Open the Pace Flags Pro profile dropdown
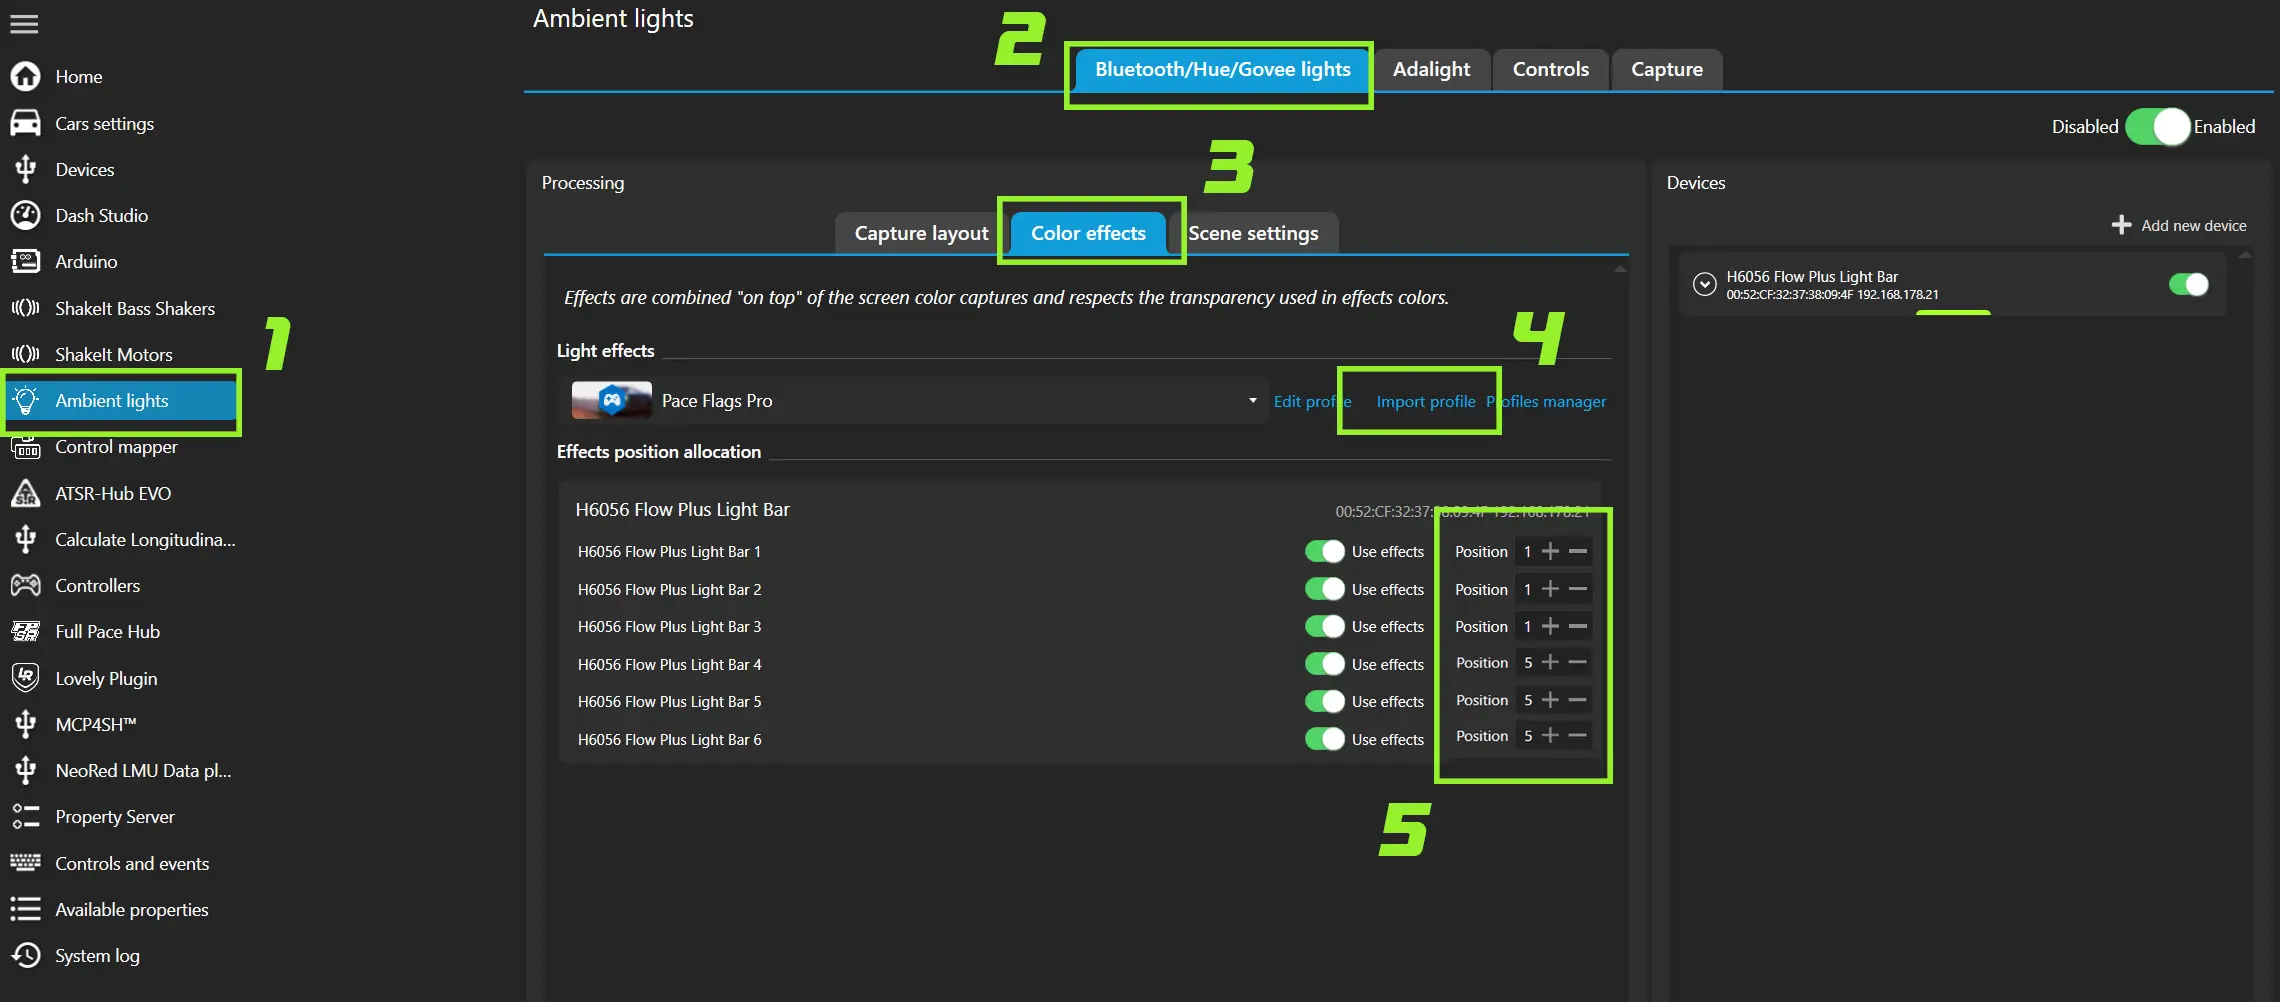2280x1002 pixels. point(1251,400)
